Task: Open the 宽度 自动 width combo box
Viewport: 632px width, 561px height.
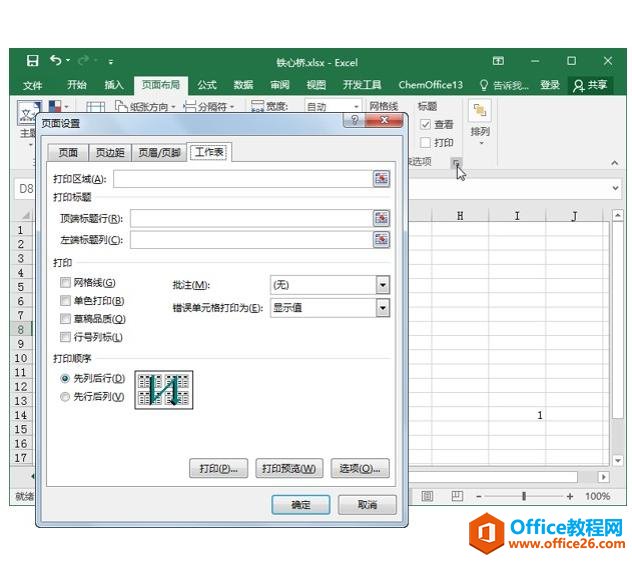Action: 332,106
